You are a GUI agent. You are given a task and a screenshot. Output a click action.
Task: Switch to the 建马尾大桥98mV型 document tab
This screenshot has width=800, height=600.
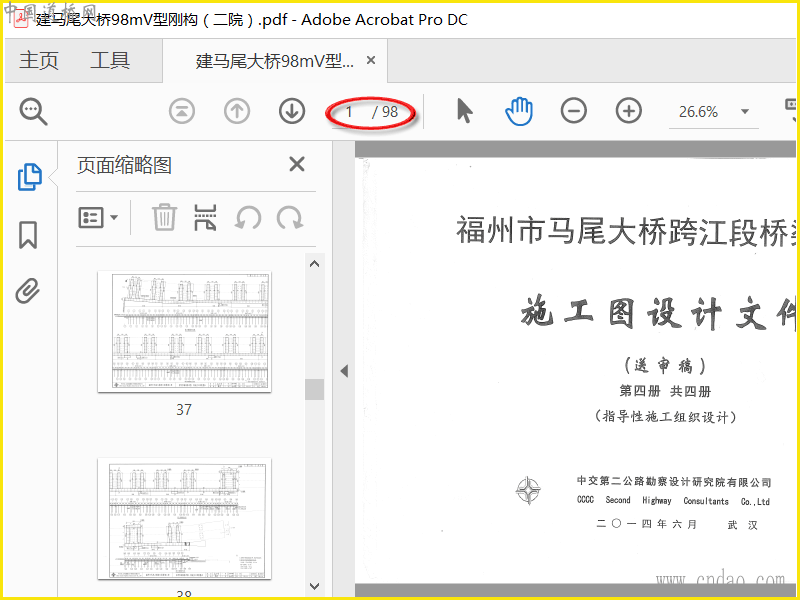click(274, 61)
